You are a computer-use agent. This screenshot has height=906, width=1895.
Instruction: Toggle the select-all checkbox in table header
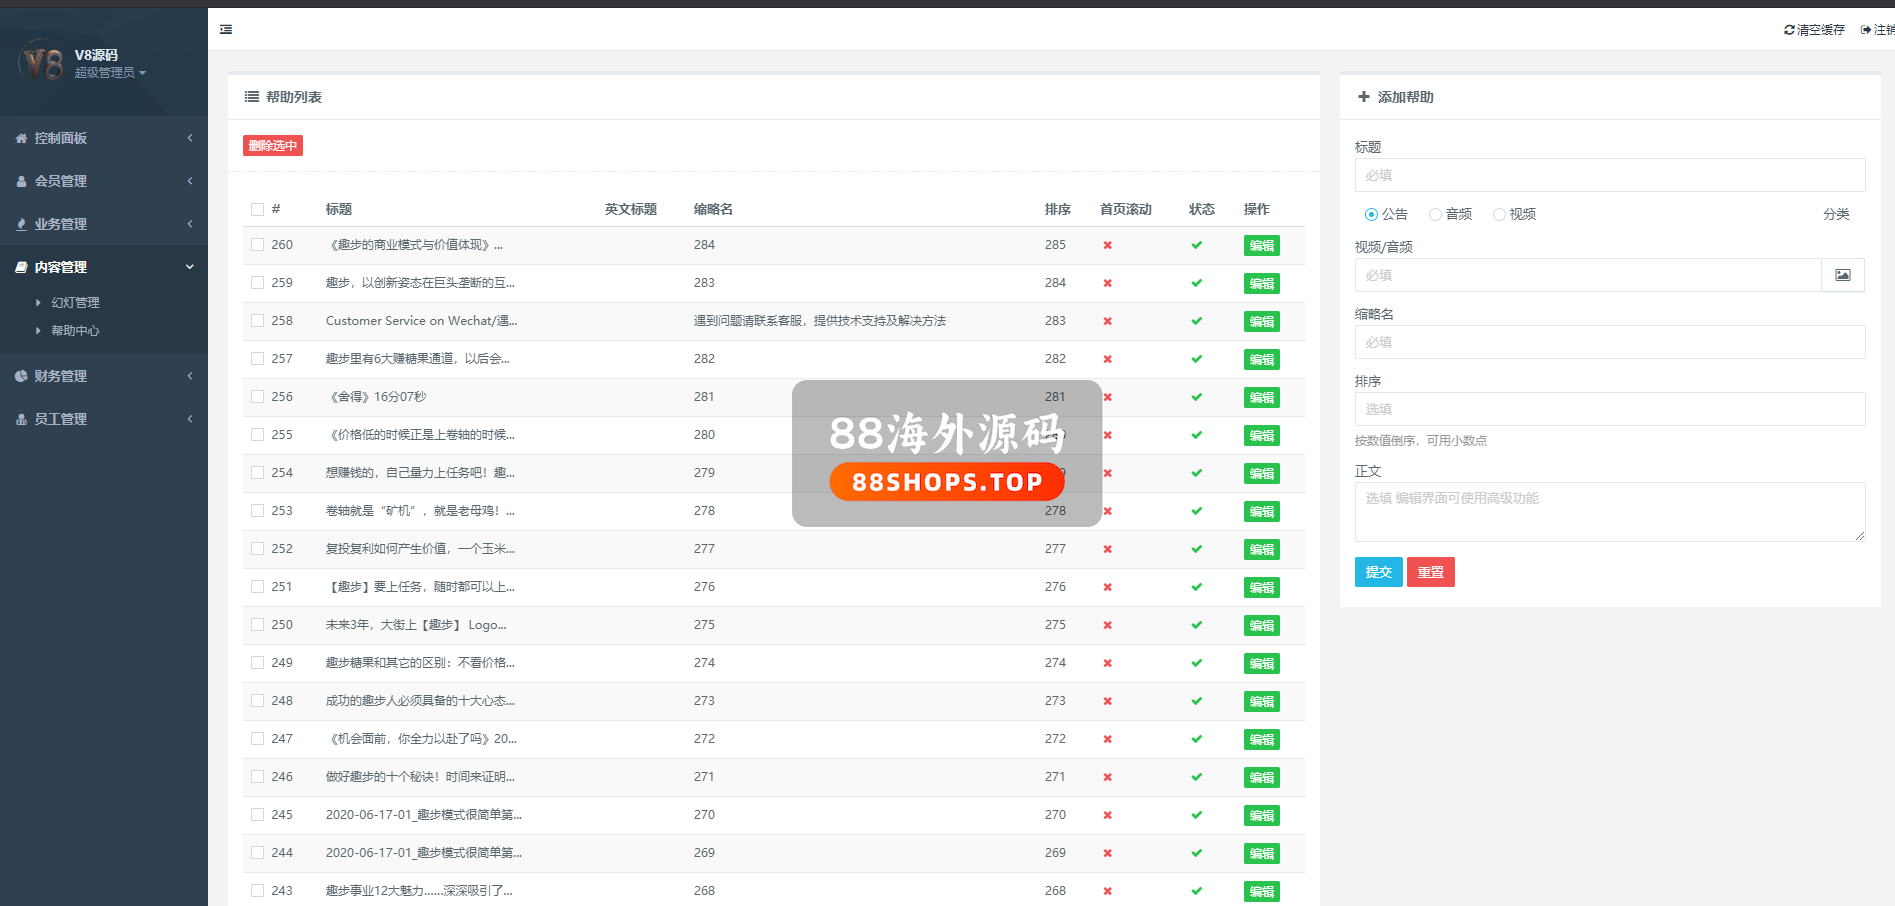point(258,209)
